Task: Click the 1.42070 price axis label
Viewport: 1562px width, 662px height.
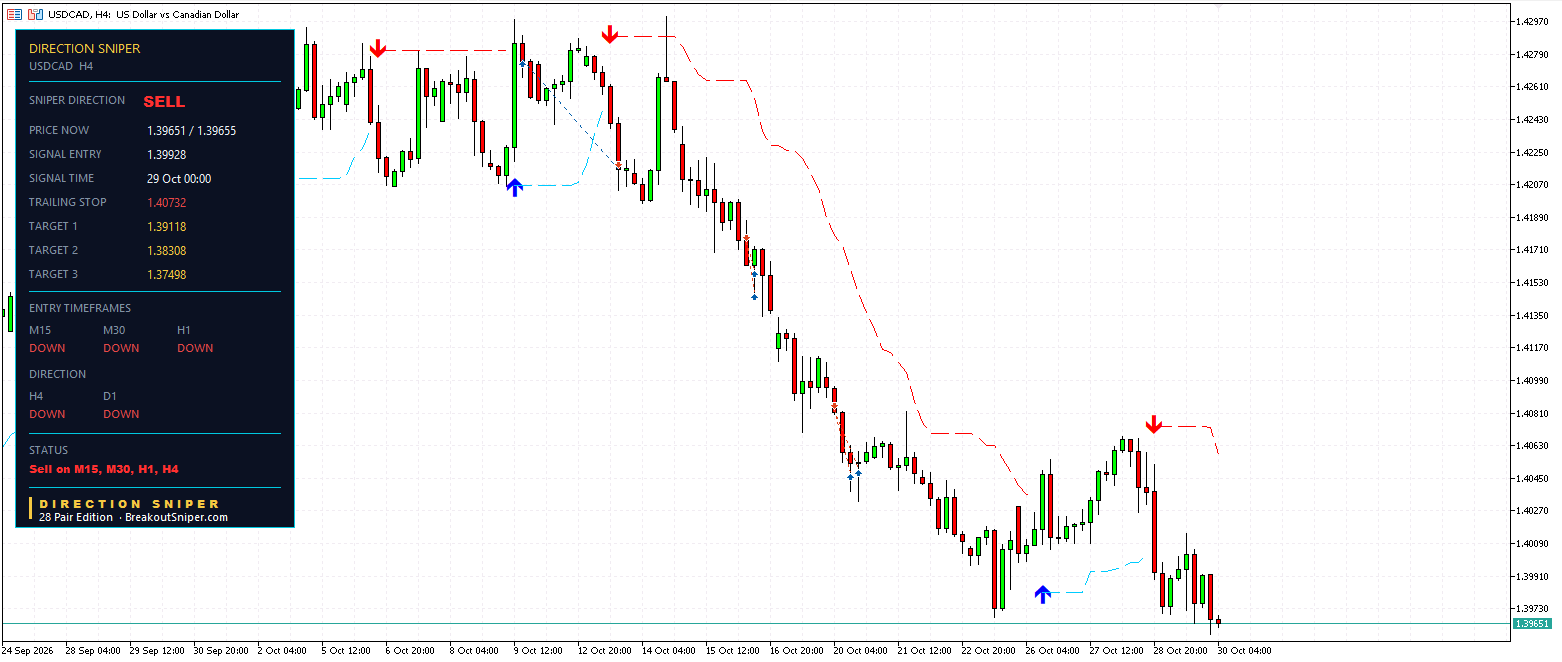Action: (x=1533, y=184)
